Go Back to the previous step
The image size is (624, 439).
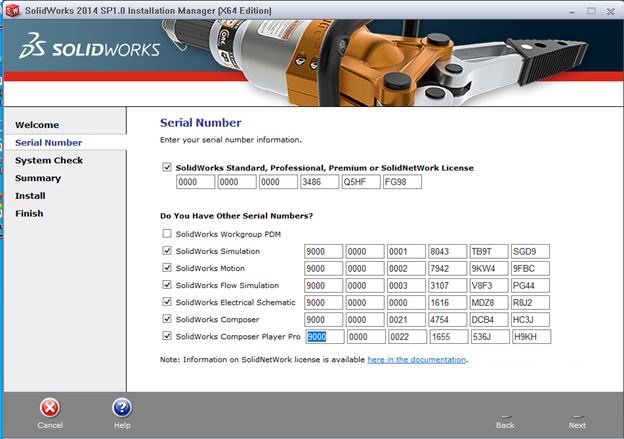[x=505, y=425]
